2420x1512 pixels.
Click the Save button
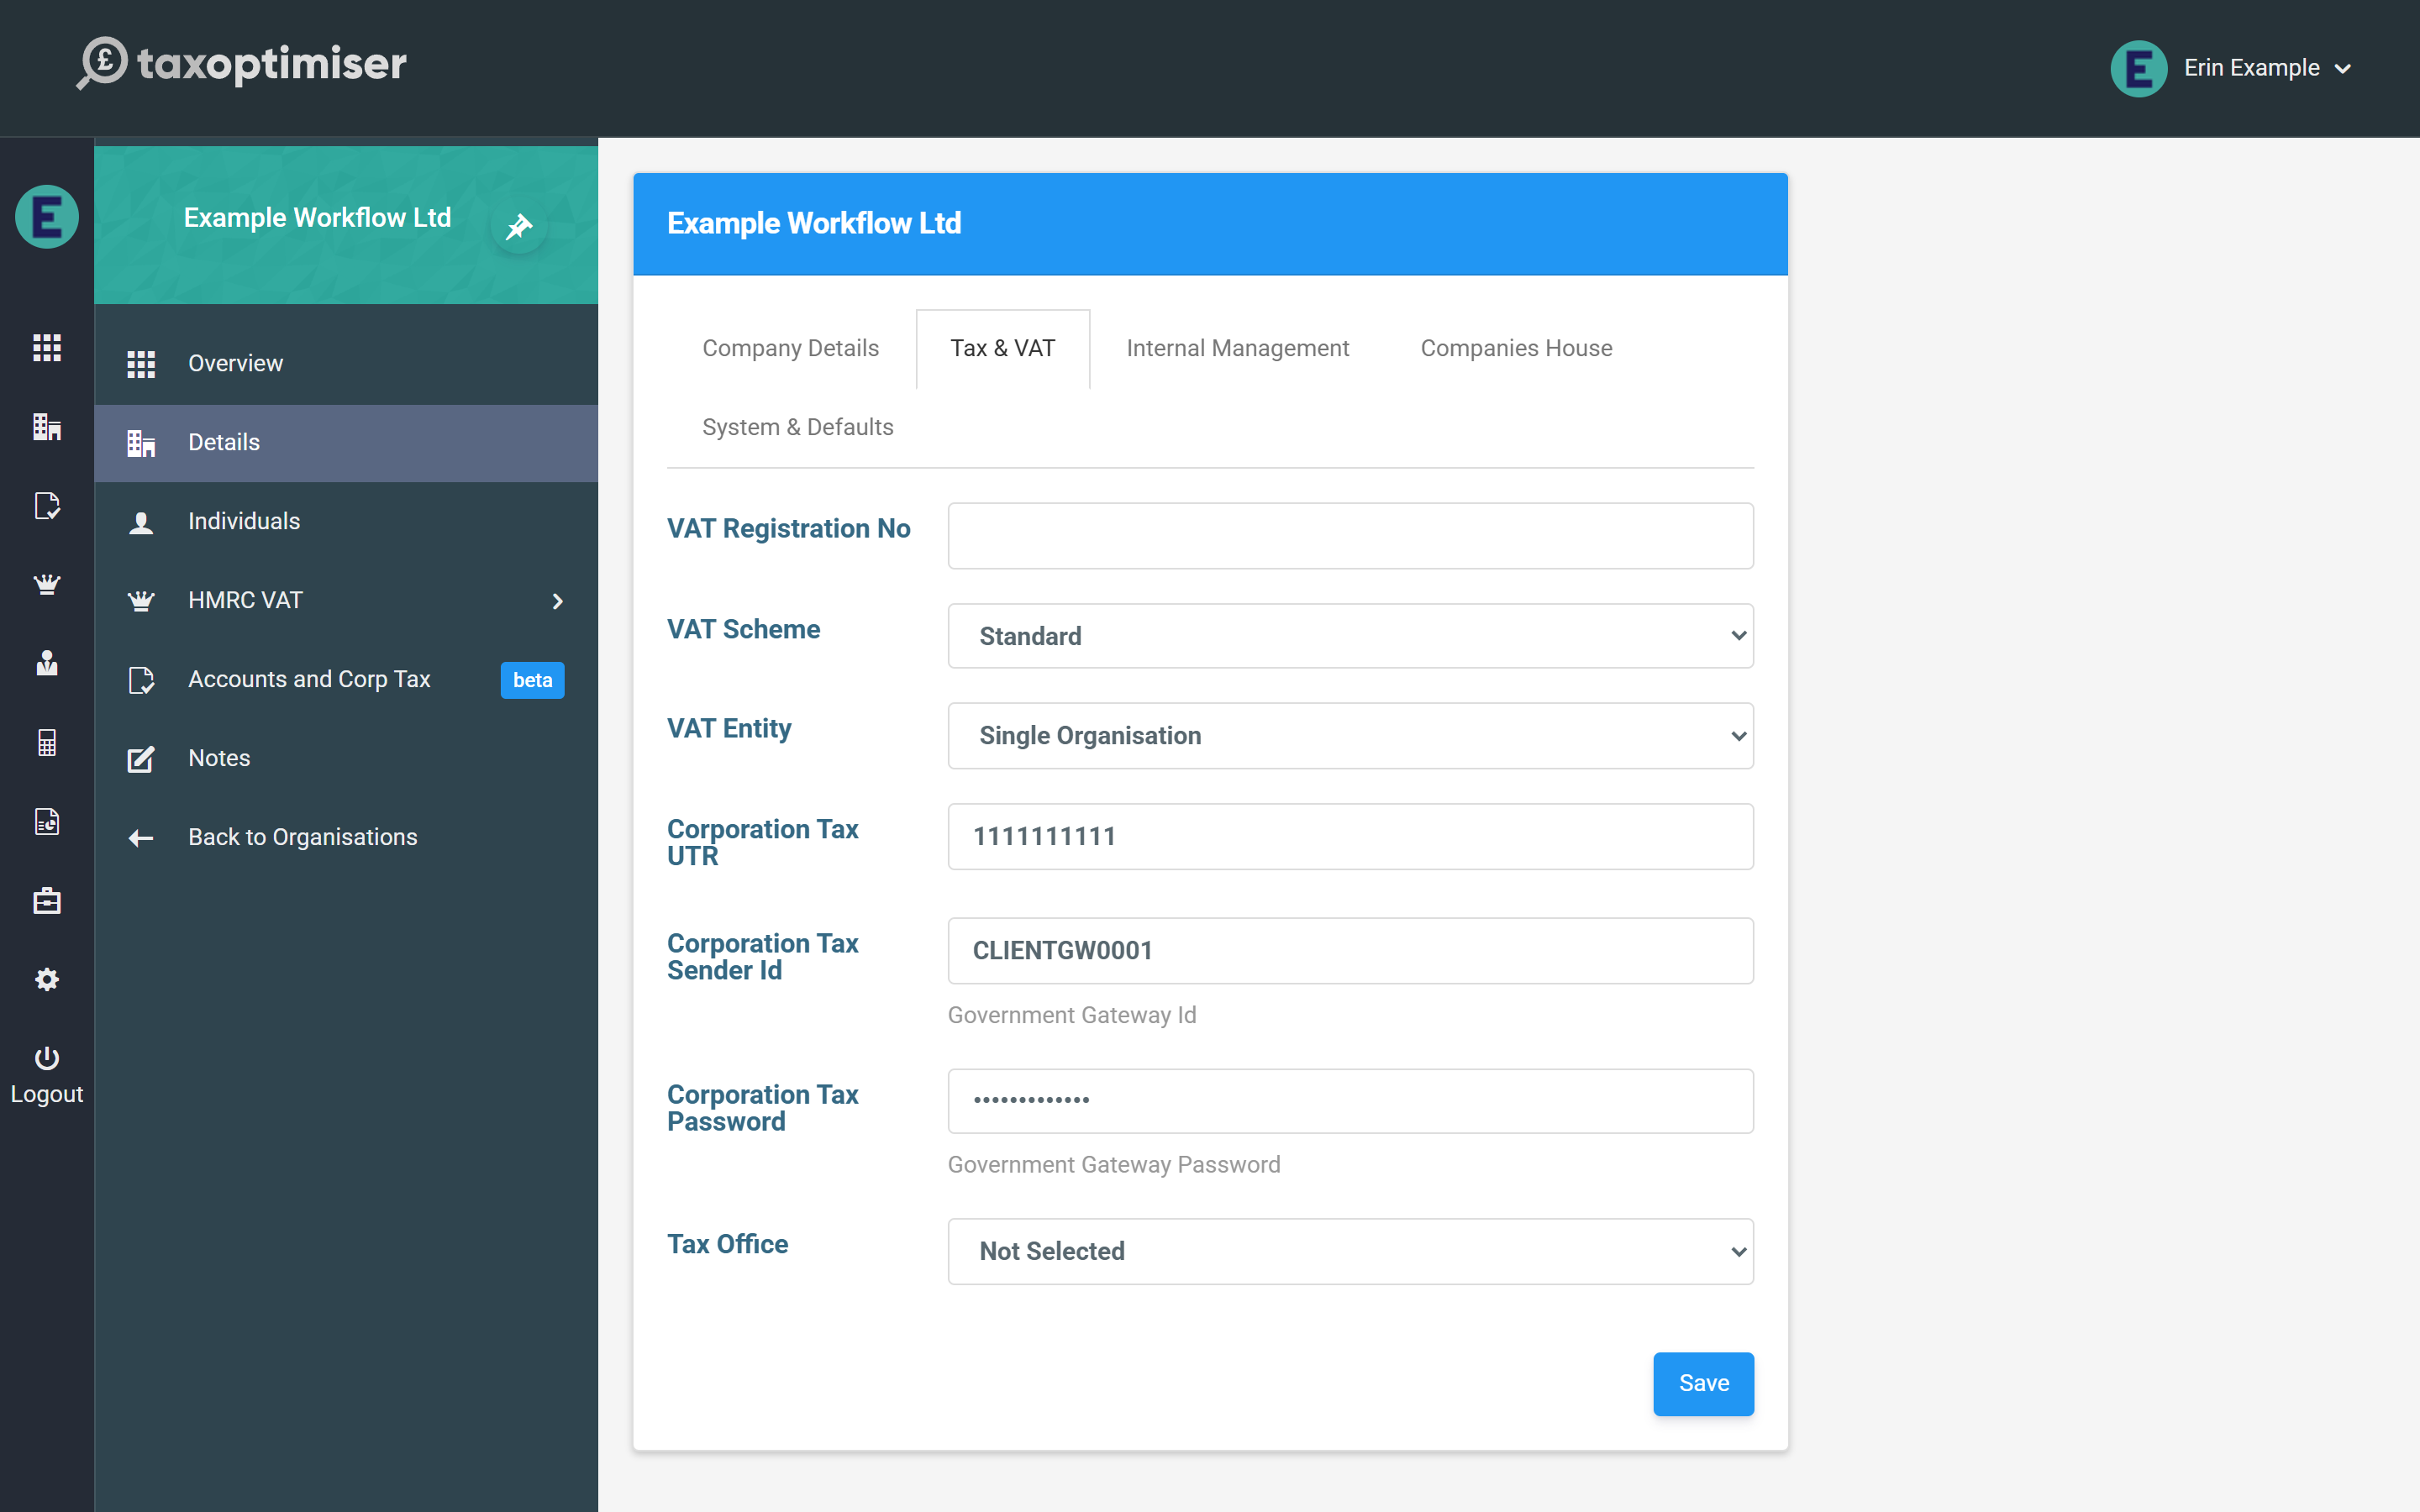click(1703, 1384)
